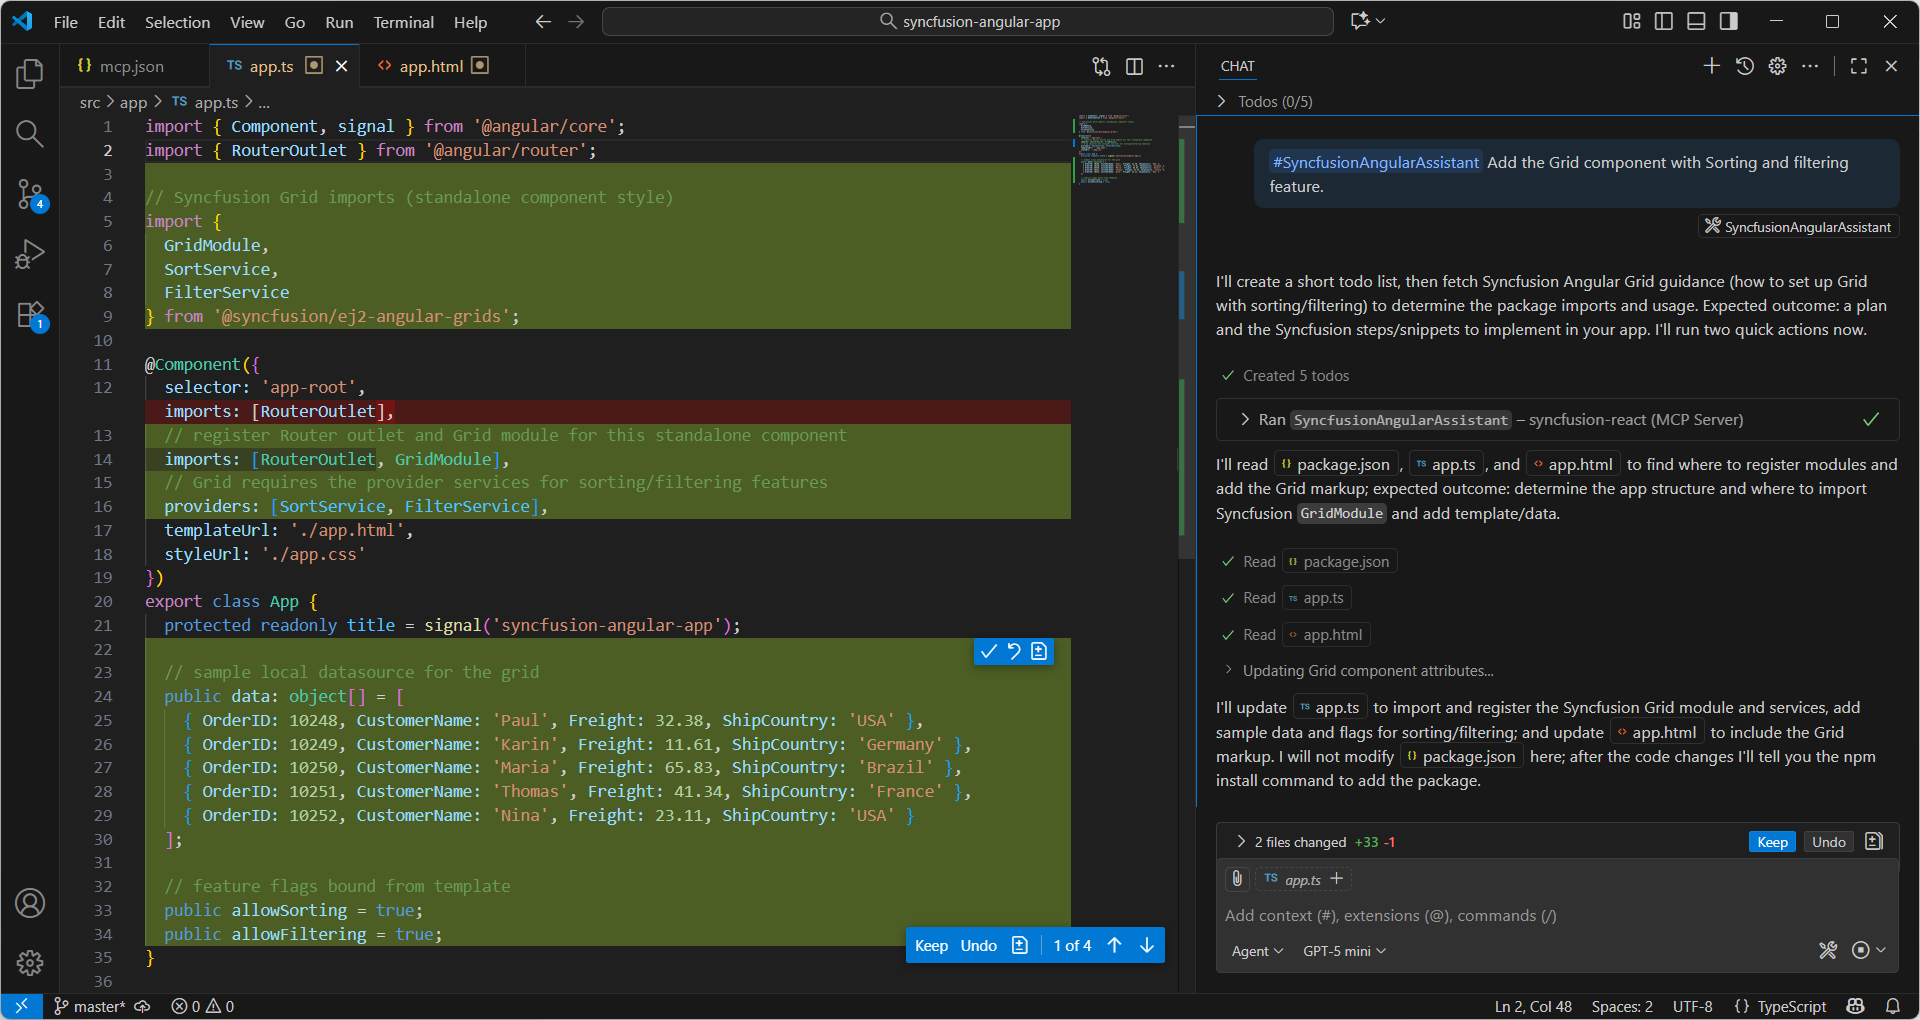Open the Search view

(x=30, y=133)
